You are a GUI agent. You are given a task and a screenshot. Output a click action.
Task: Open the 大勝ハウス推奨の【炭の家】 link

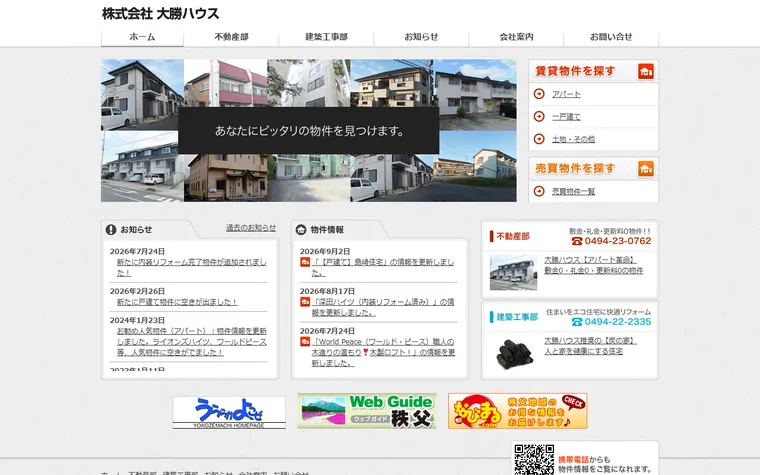tap(590, 346)
